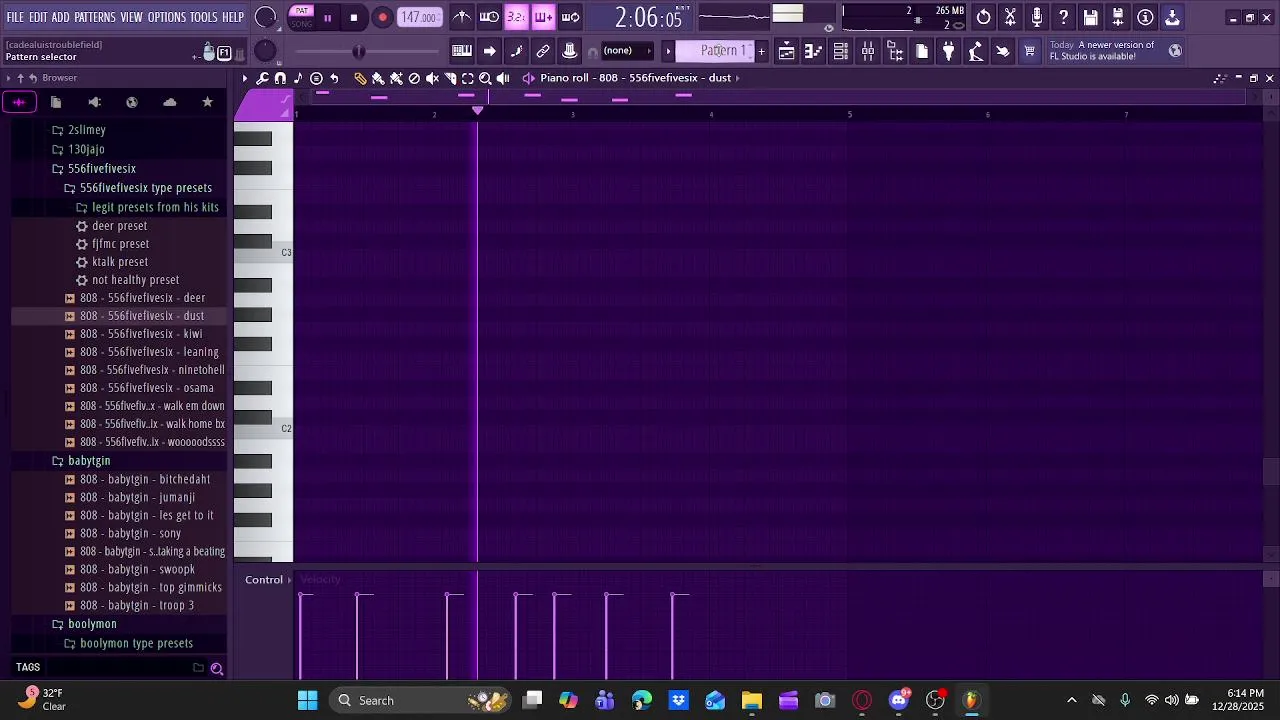
Task: Switch to the browser starred favorites tab
Action: [x=207, y=102]
